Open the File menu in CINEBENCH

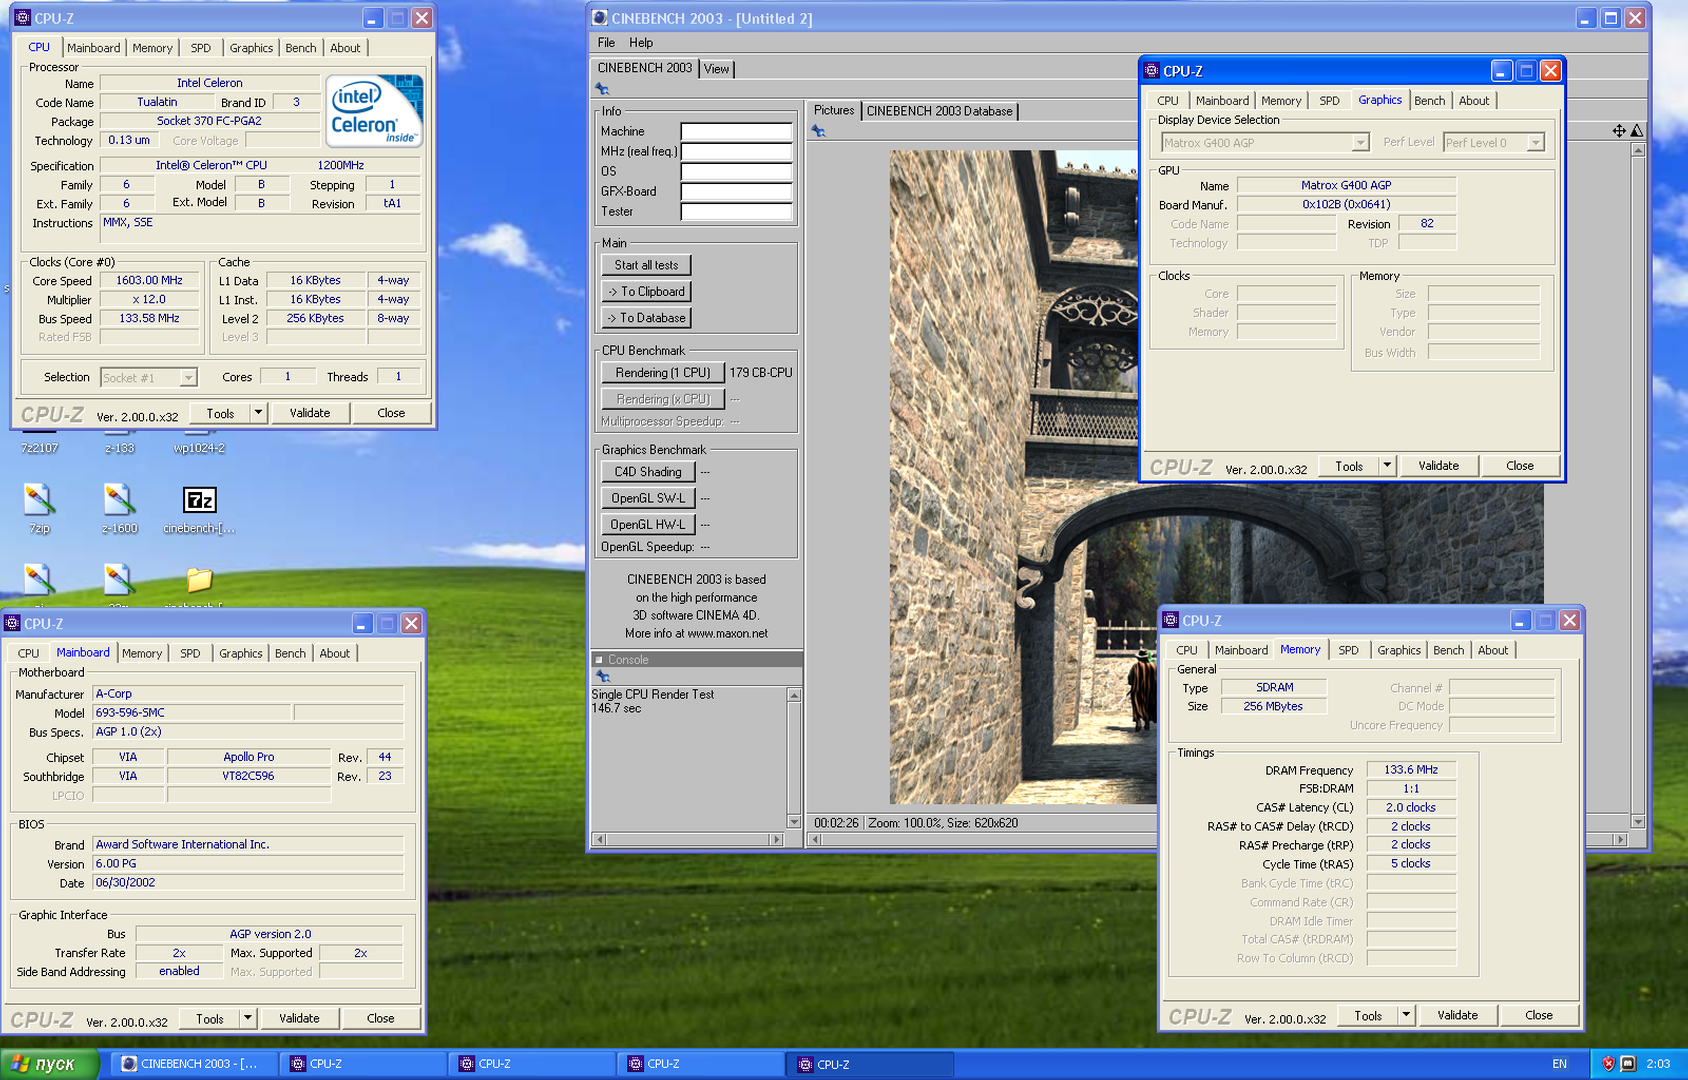pyautogui.click(x=606, y=43)
